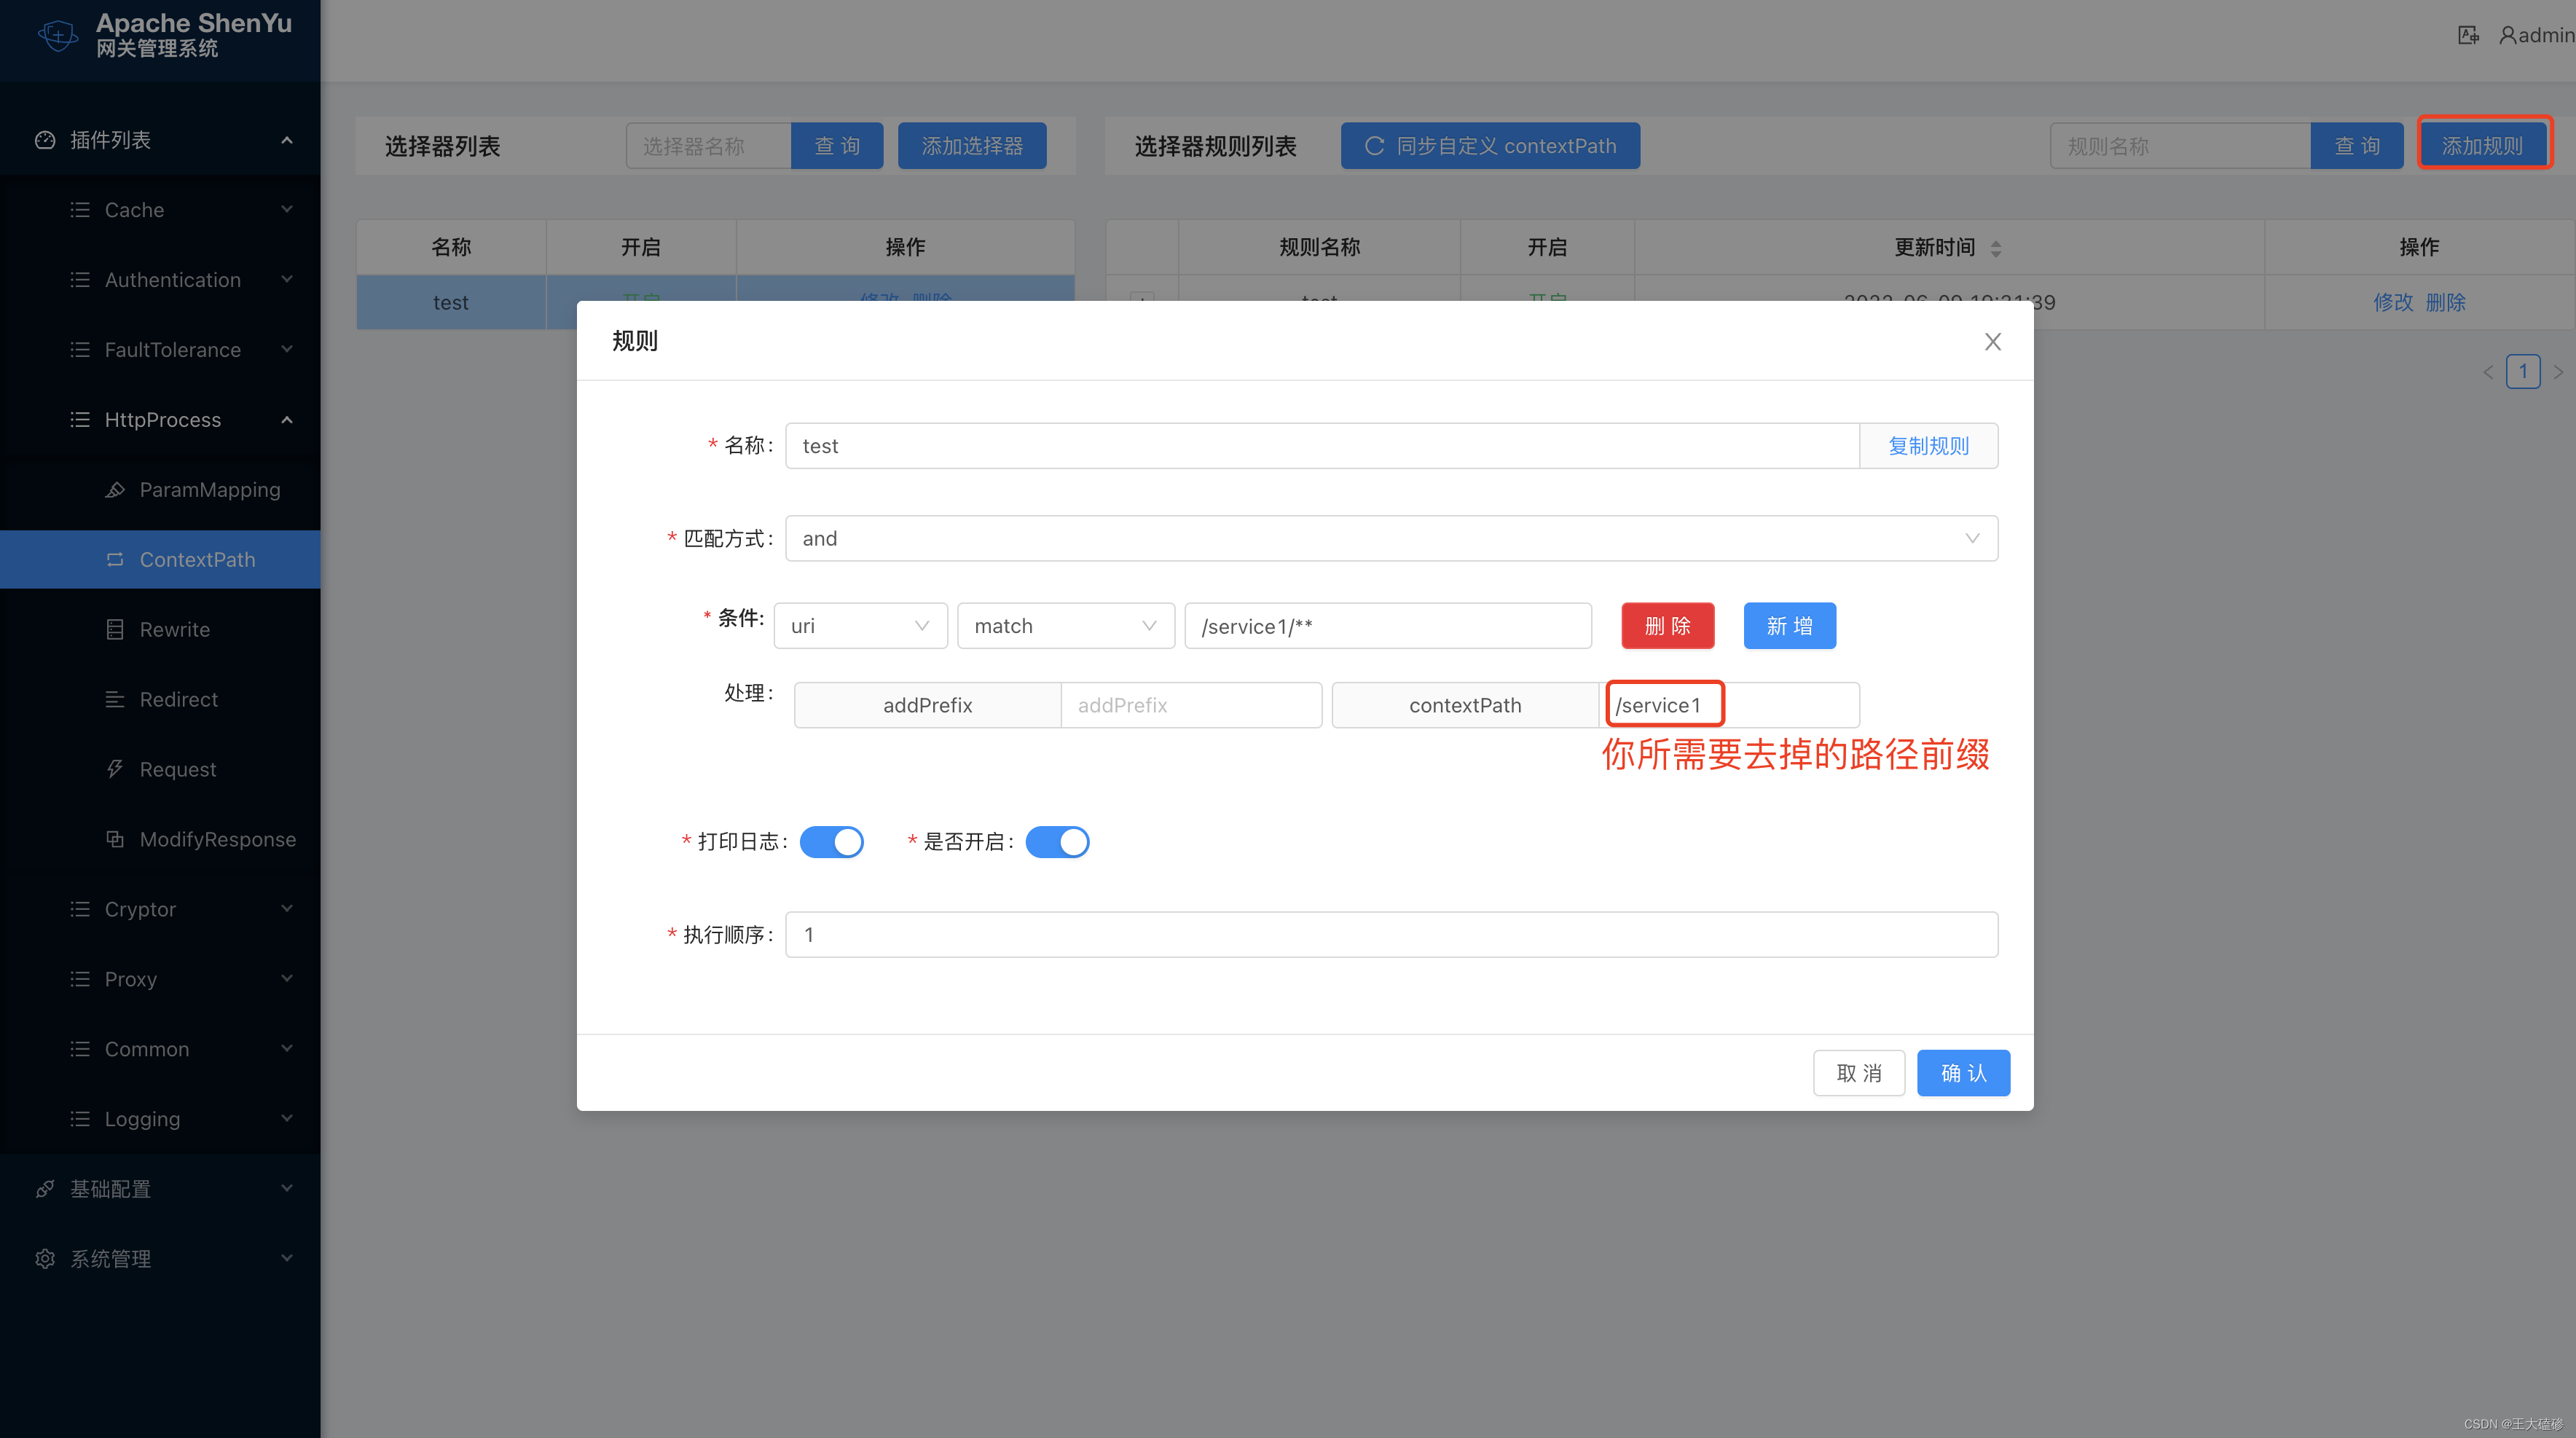Click the Redirect align icon
This screenshot has height=1438, width=2576.
click(115, 700)
